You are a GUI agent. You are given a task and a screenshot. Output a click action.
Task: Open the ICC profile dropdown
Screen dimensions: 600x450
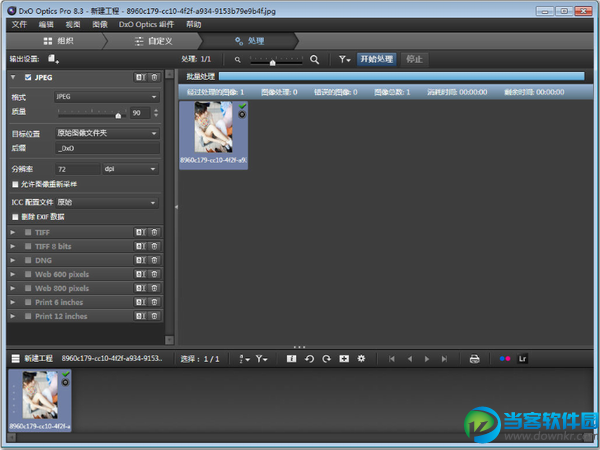tap(107, 201)
